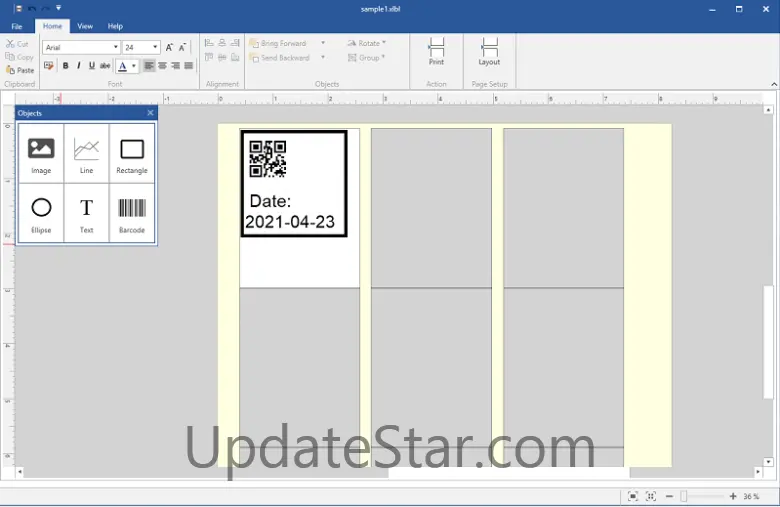Insert an Image object from Objects panel
The image size is (780, 507).
[x=41, y=154]
